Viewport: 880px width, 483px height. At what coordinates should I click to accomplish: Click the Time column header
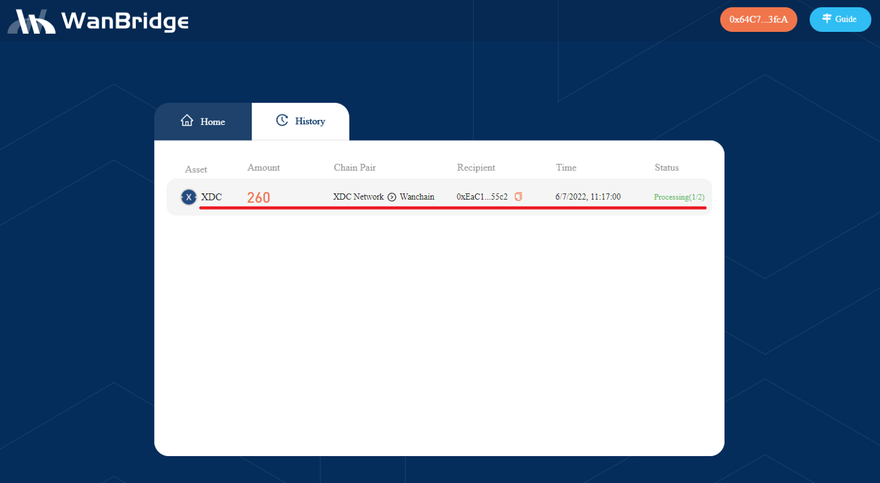point(566,167)
